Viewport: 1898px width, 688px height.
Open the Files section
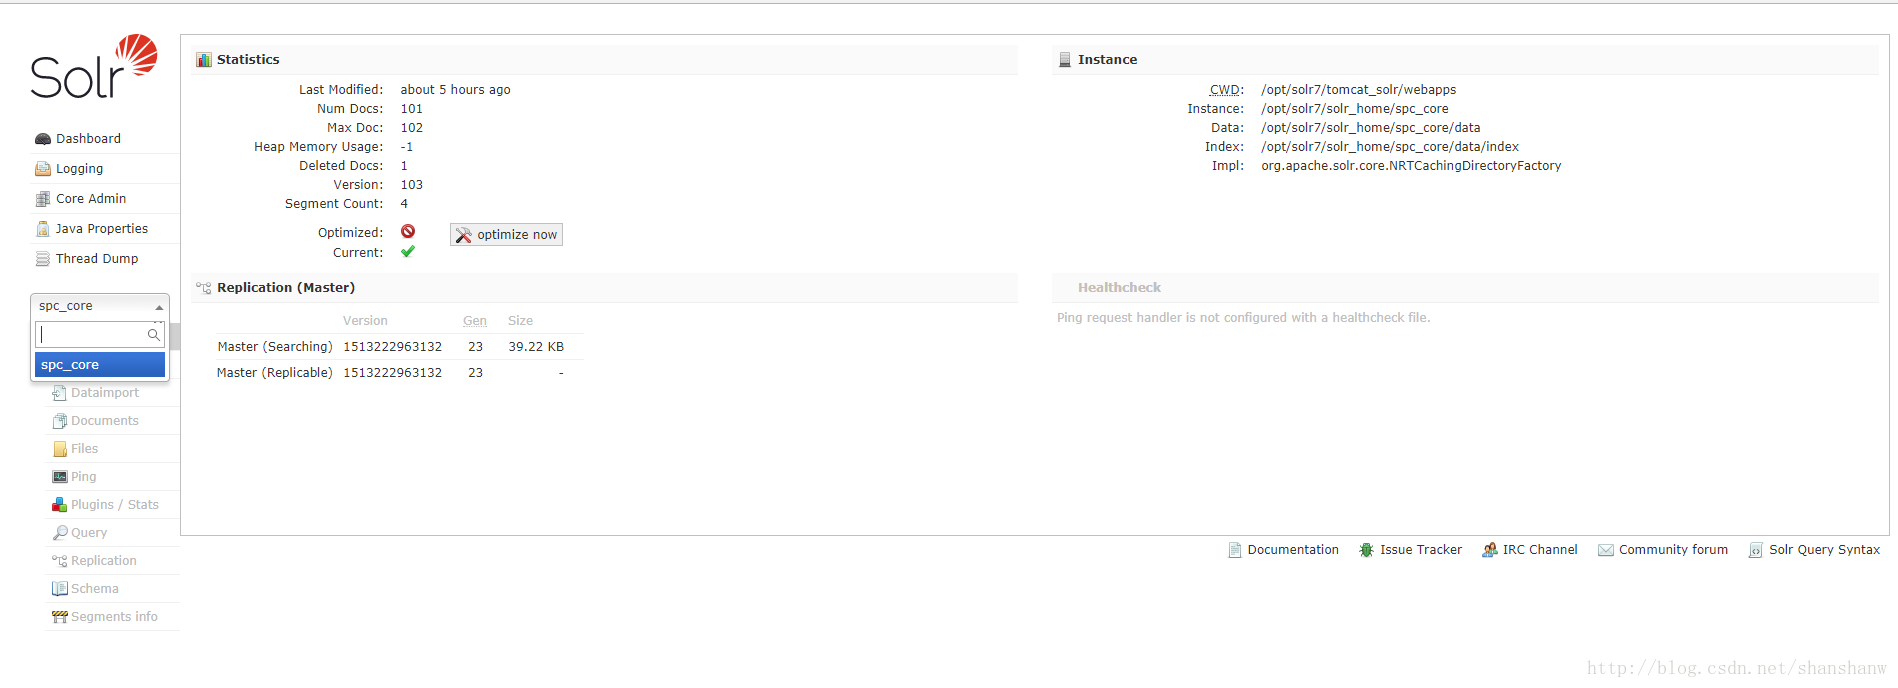point(84,449)
